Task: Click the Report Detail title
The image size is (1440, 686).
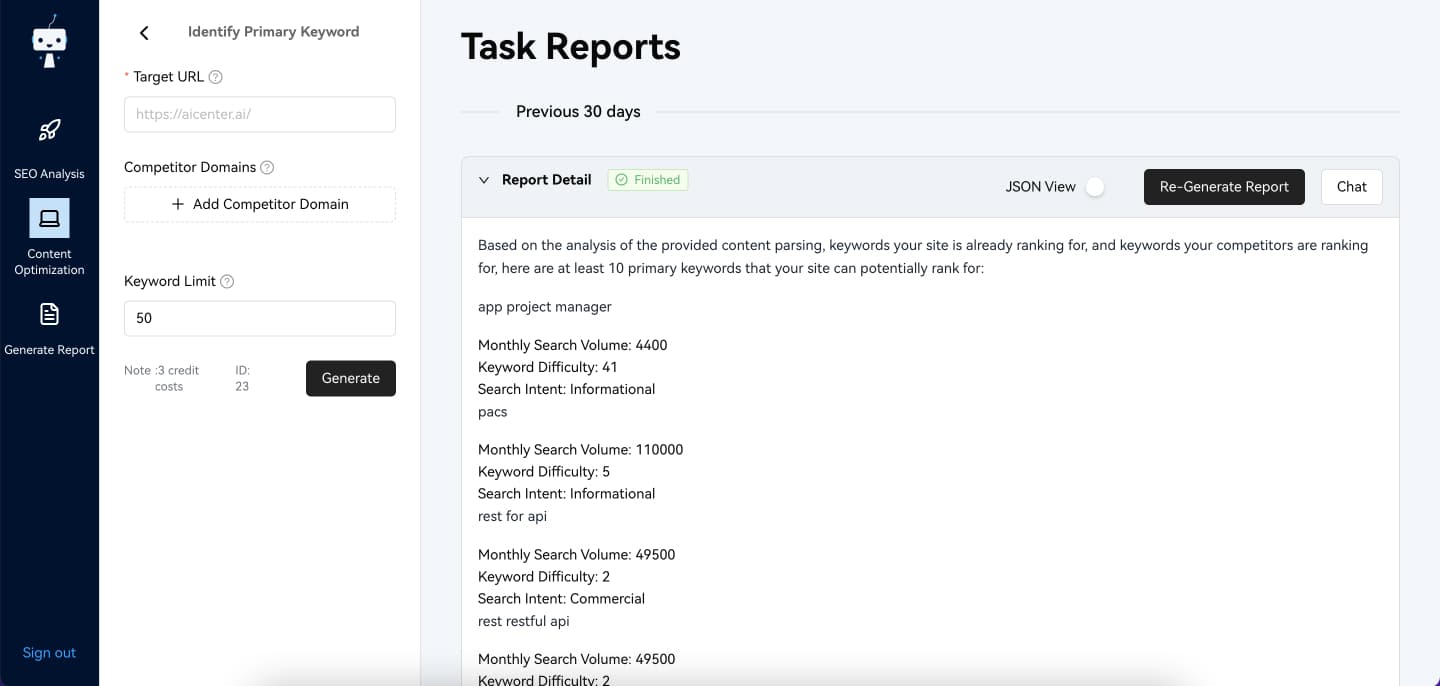Action: point(546,180)
